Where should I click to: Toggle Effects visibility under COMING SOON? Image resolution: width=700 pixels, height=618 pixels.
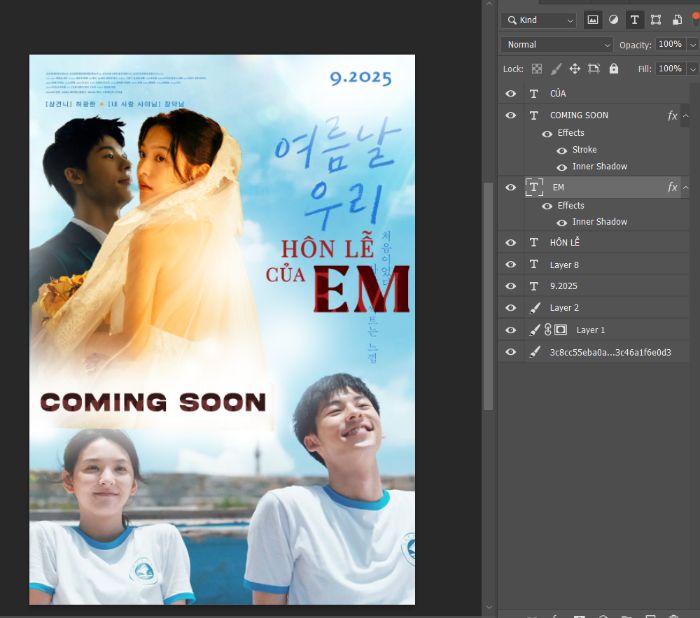[547, 134]
